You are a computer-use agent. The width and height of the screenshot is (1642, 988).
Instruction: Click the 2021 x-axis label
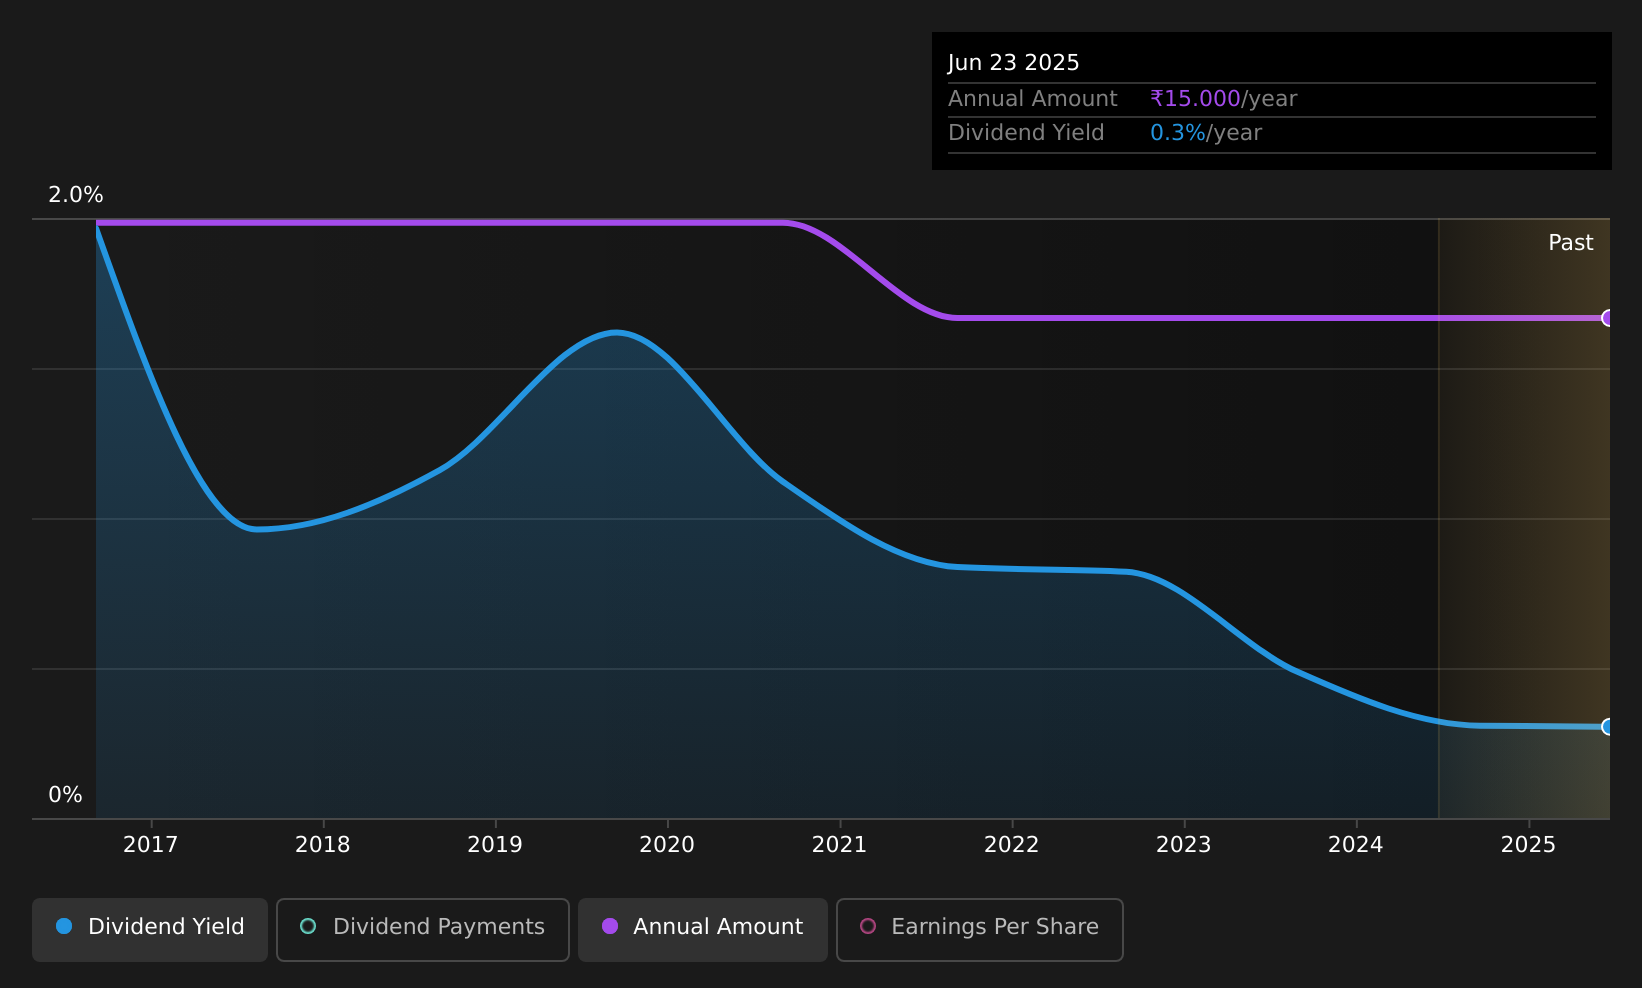tap(839, 845)
